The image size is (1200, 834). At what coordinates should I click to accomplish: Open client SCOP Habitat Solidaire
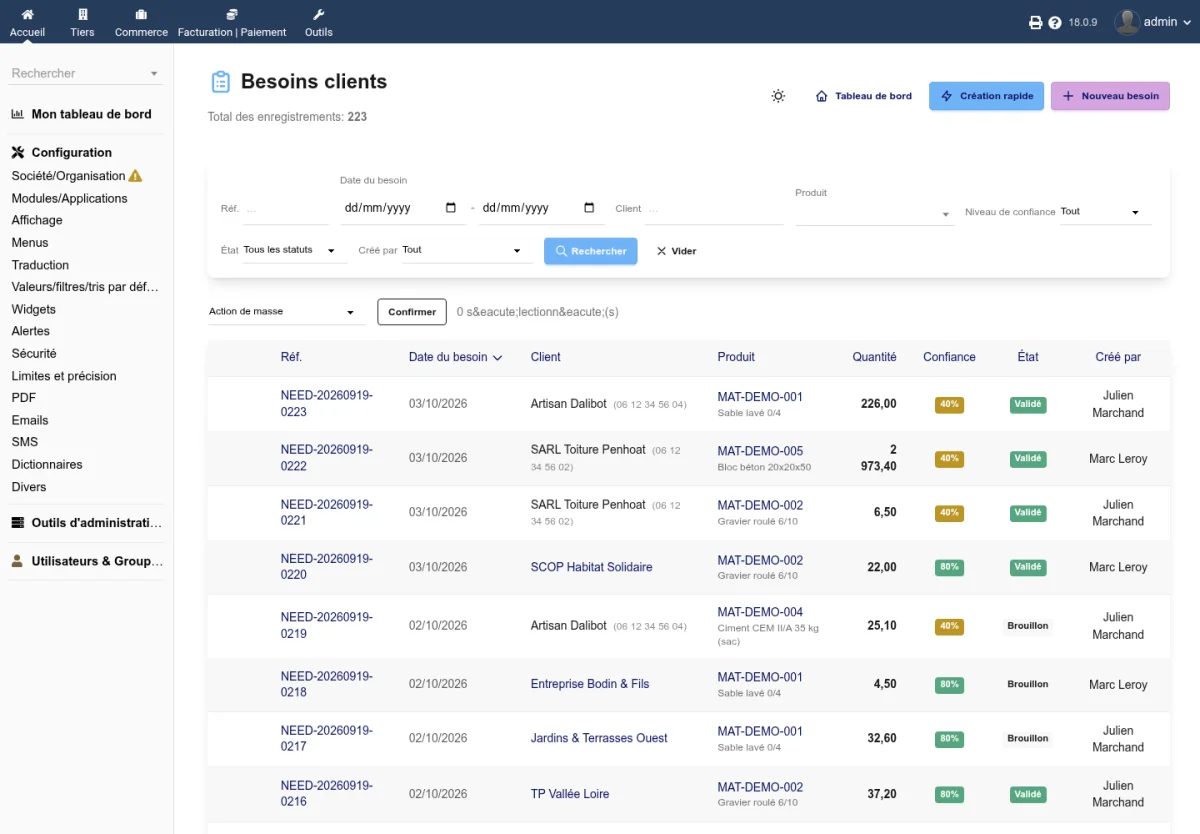[591, 567]
